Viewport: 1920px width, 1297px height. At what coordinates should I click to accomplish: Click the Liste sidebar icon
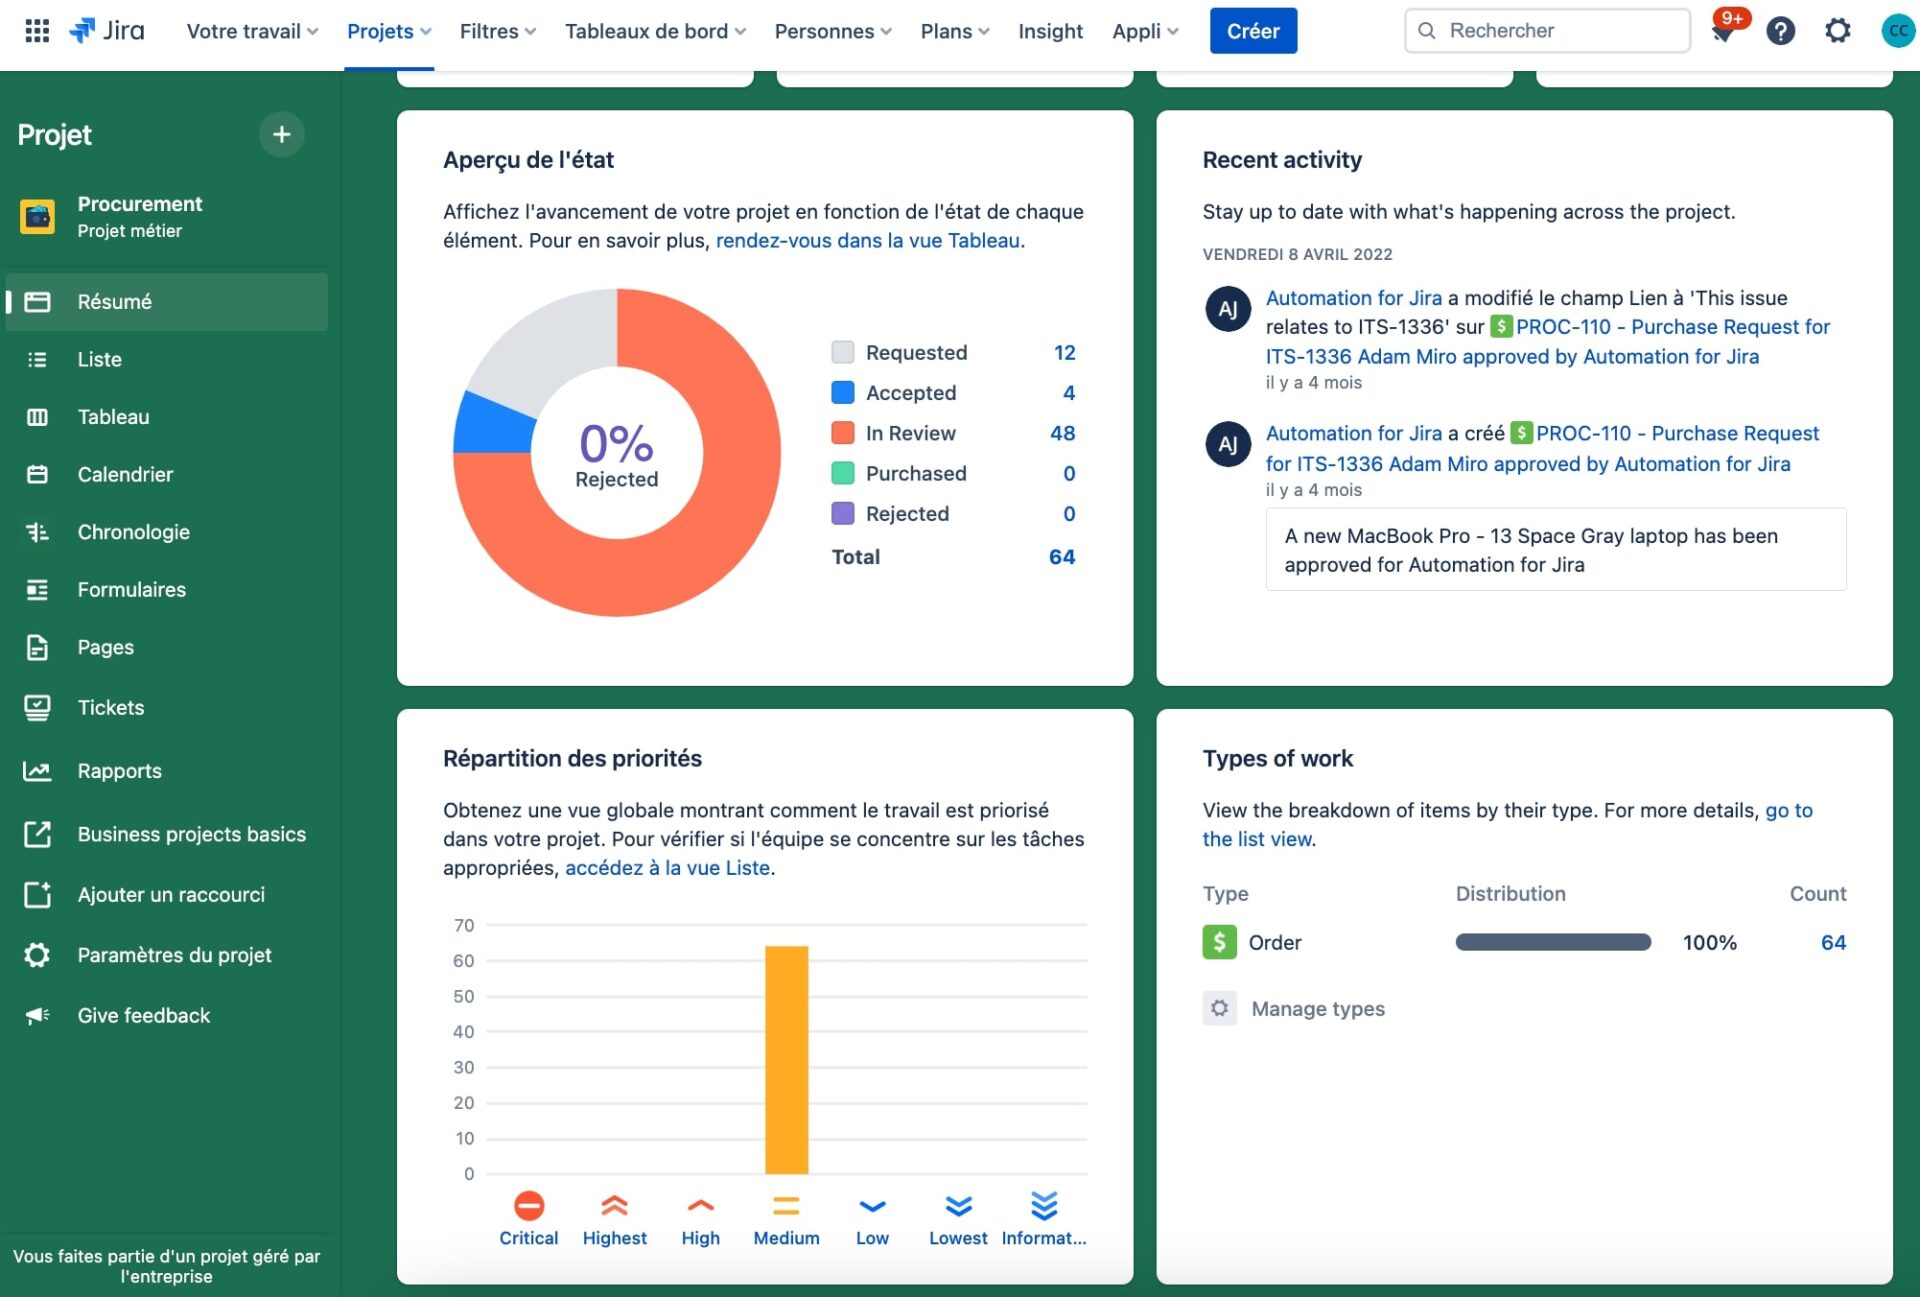coord(38,360)
